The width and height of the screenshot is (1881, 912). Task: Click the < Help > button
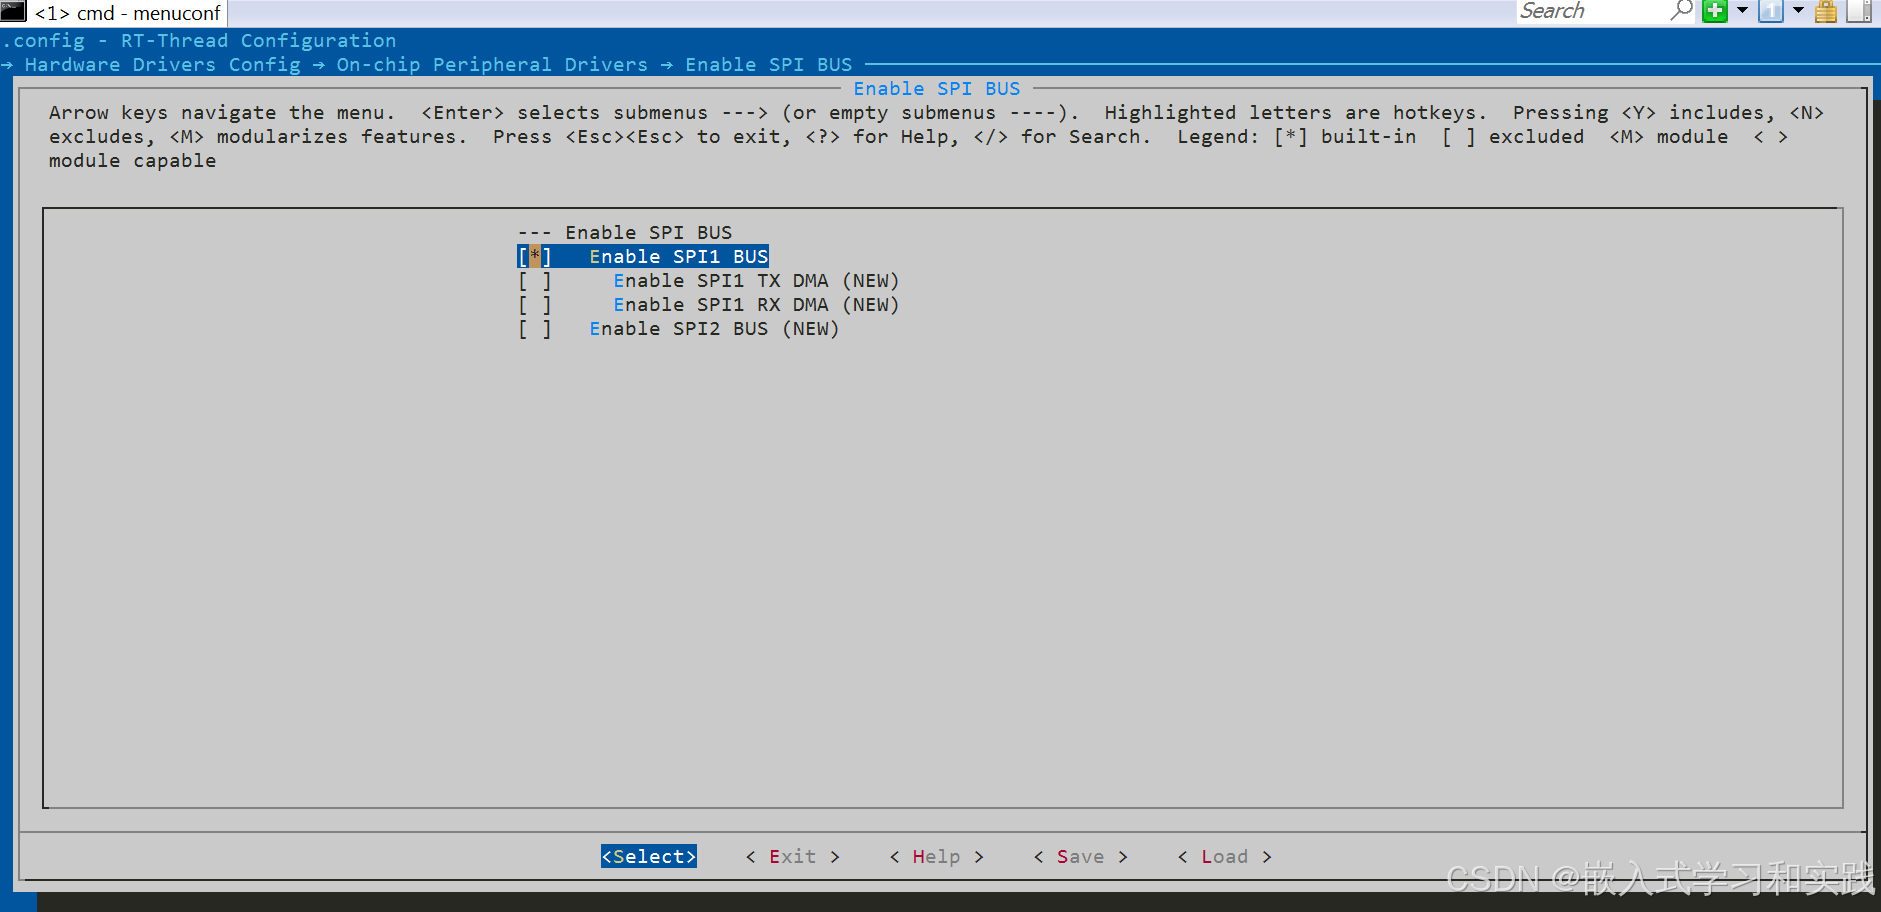click(937, 857)
